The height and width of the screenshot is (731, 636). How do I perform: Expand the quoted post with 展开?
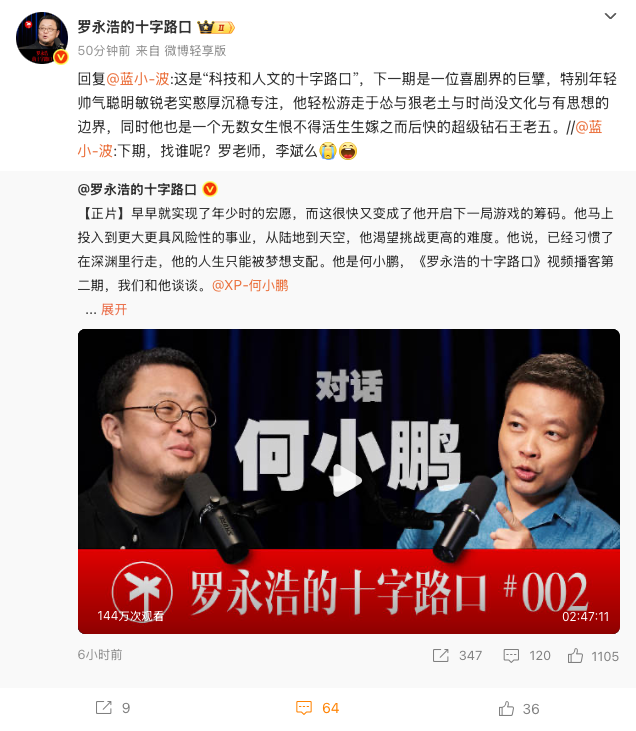114,310
